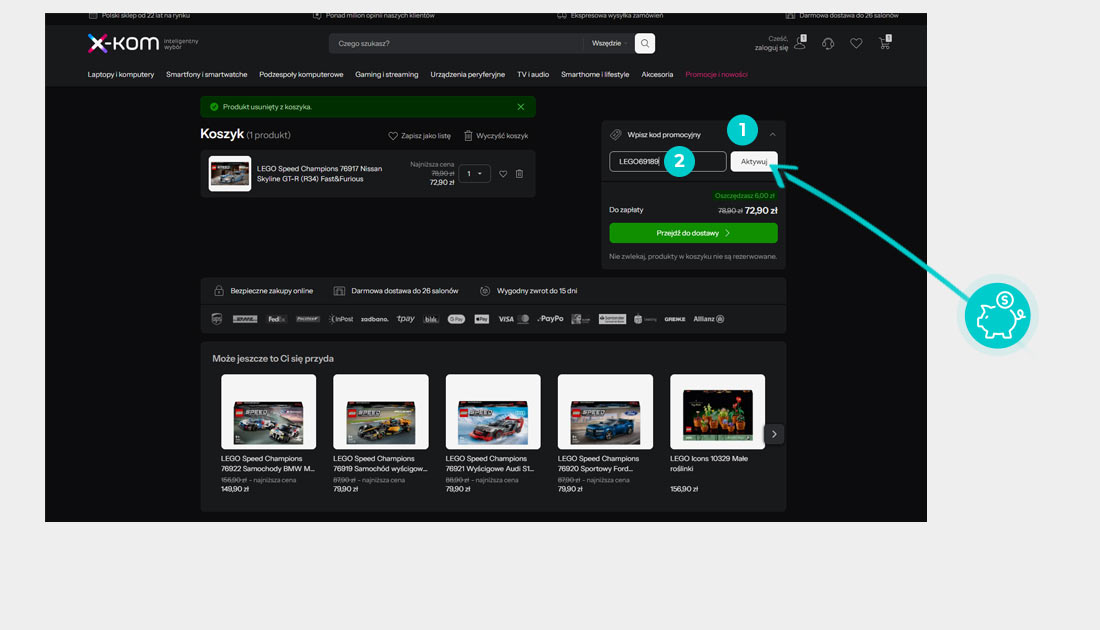Image resolution: width=1100 pixels, height=630 pixels.
Task: Open the 76920 Ford set thumbnail
Action: point(605,412)
